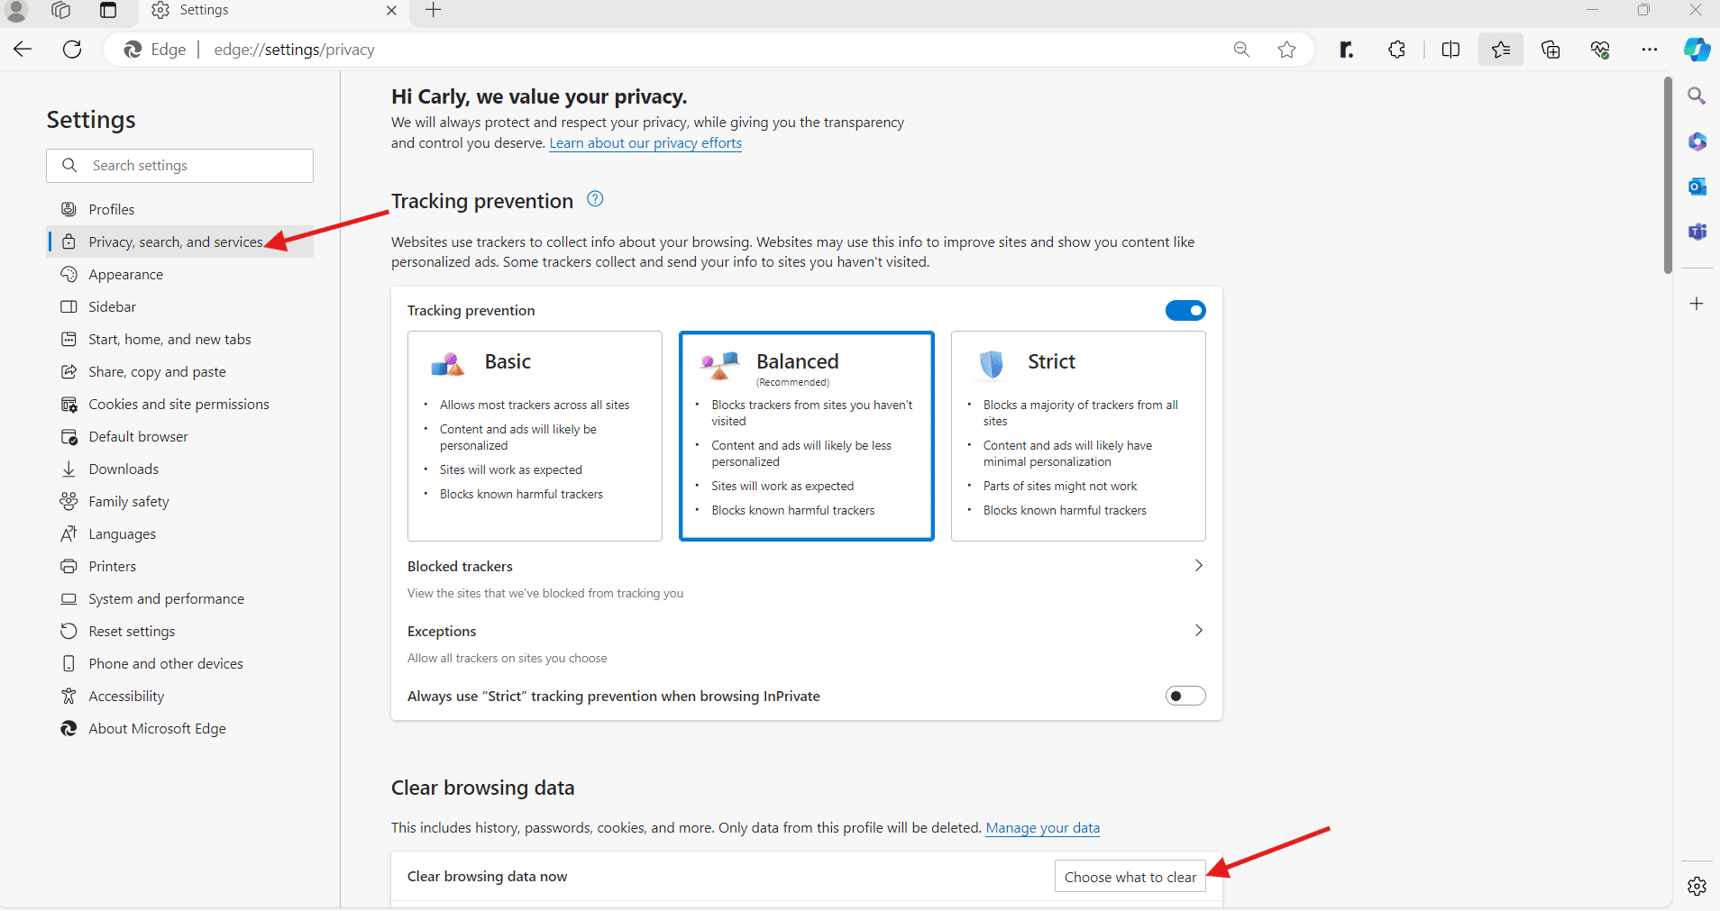Expand the Exceptions section

click(1198, 630)
